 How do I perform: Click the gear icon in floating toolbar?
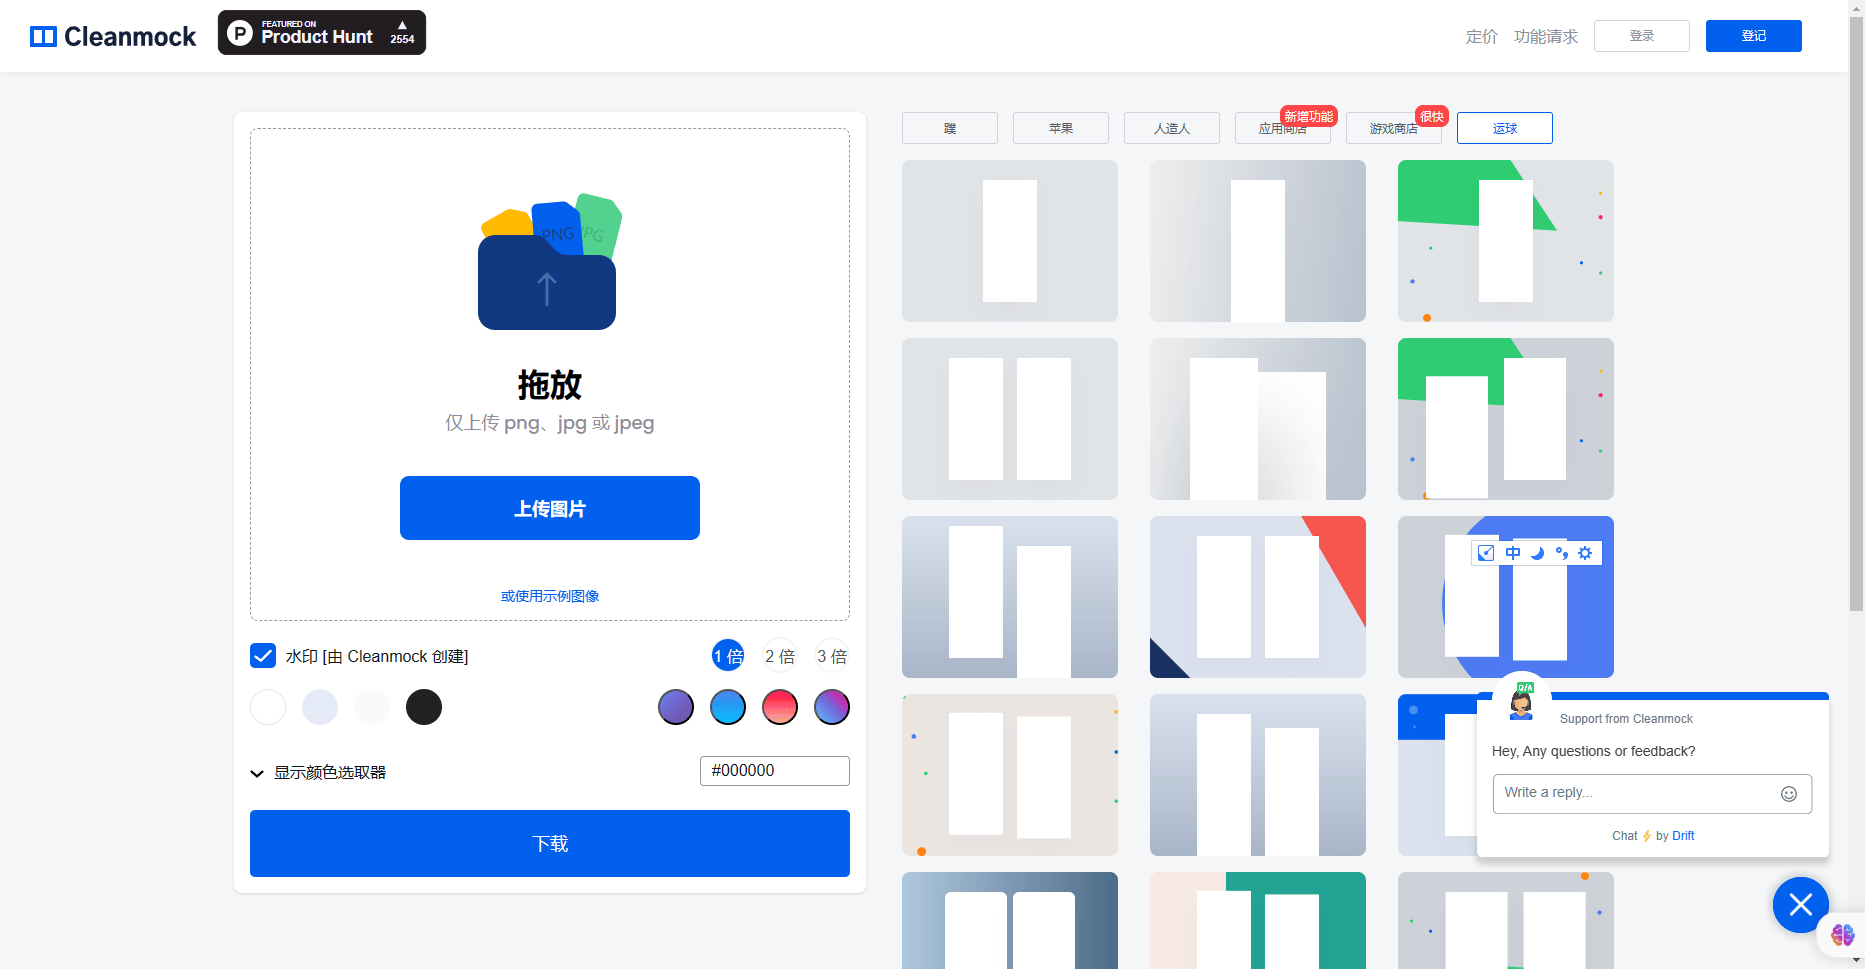click(x=1585, y=553)
